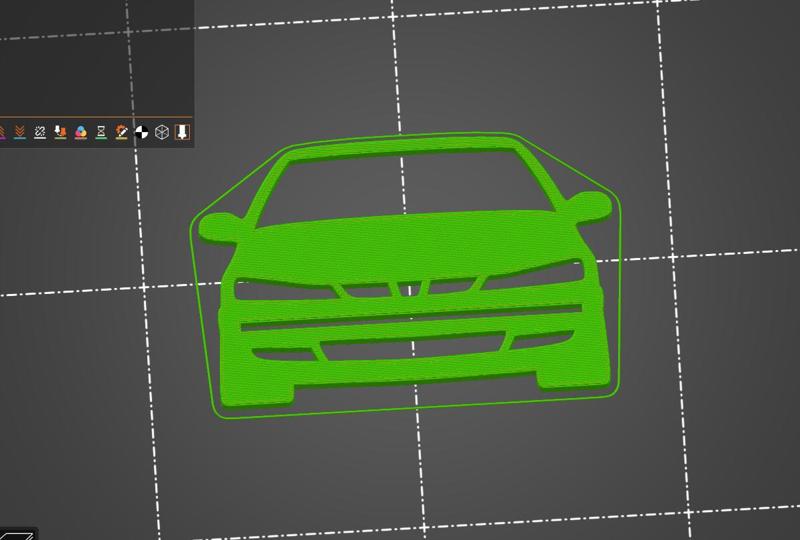Open the gear with pencil settings icon
This screenshot has height=540, width=800.
(x=121, y=132)
